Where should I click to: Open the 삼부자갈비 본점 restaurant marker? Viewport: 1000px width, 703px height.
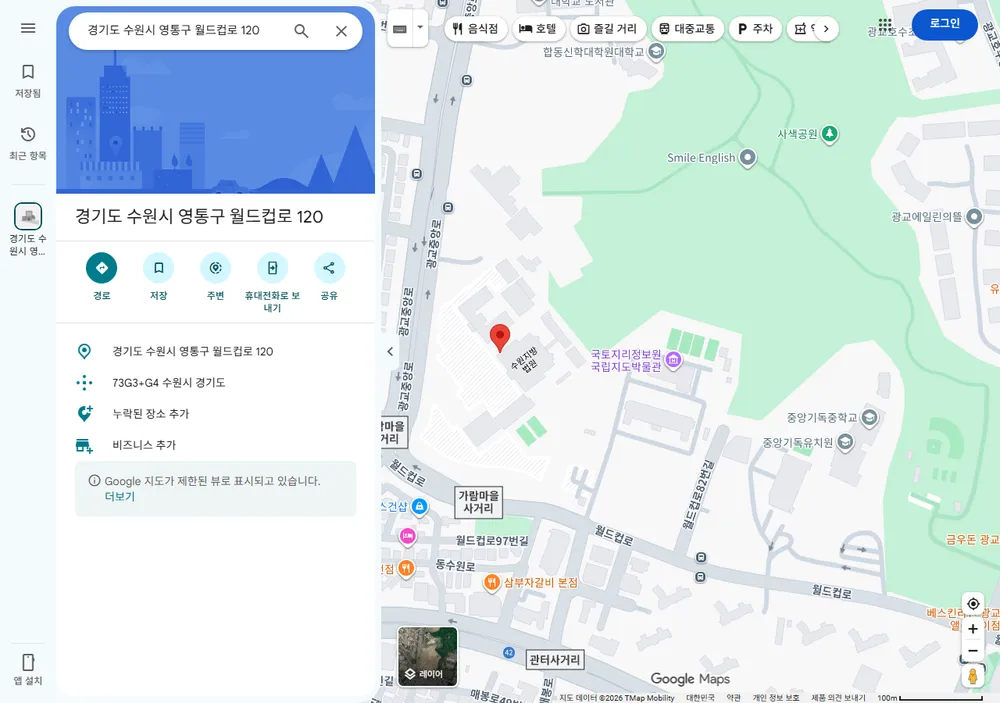click(491, 582)
